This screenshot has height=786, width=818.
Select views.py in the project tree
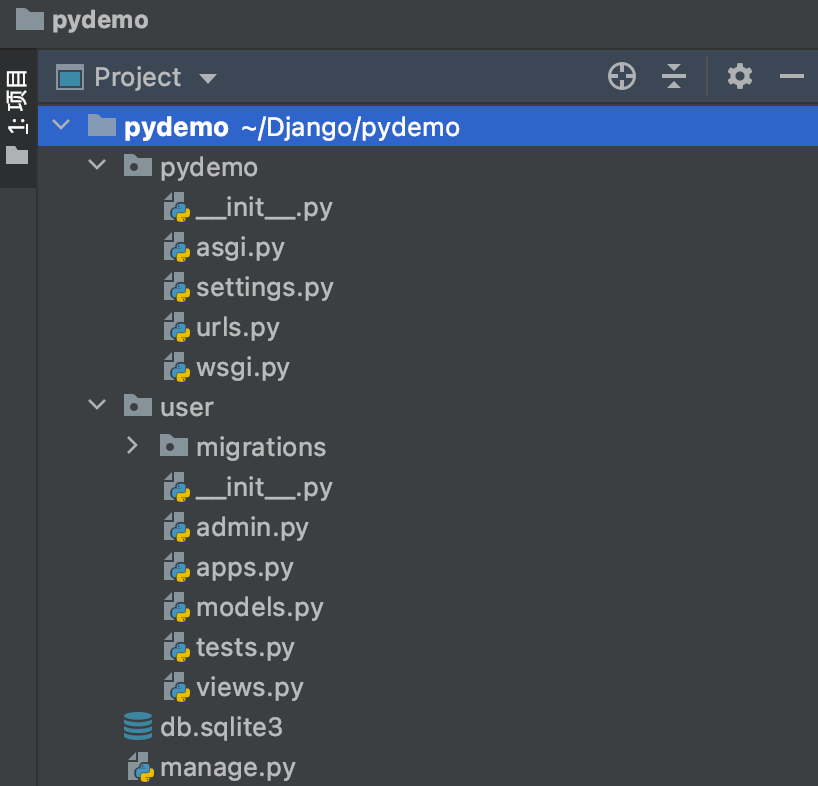tap(249, 687)
